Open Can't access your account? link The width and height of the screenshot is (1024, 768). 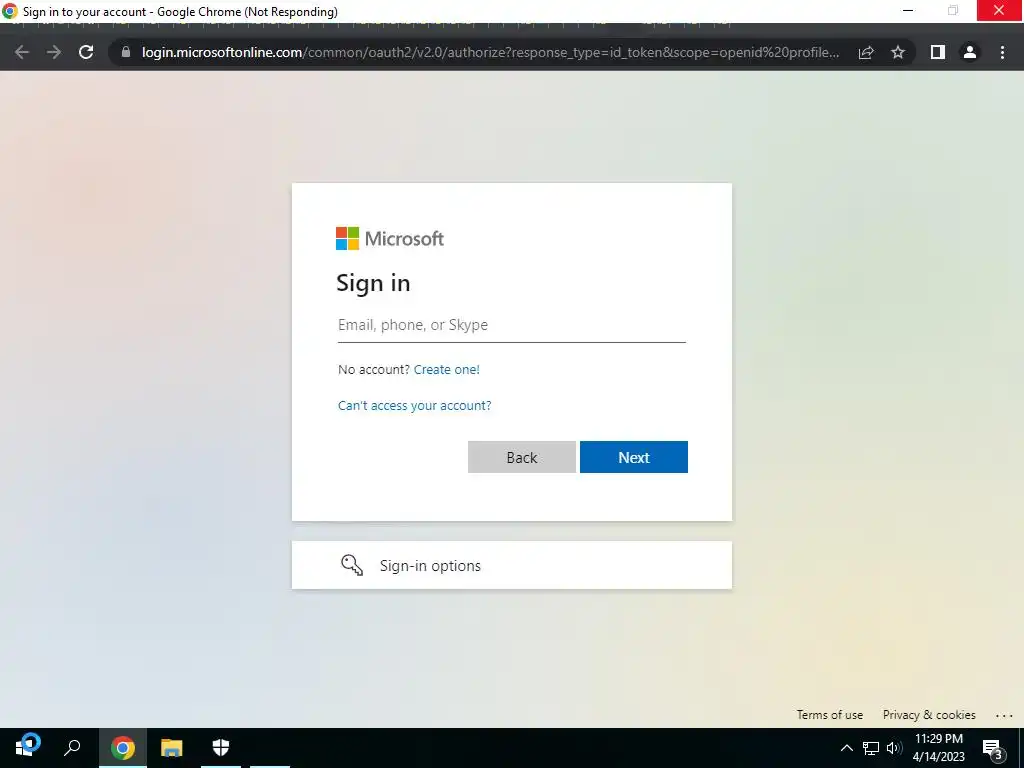click(415, 406)
